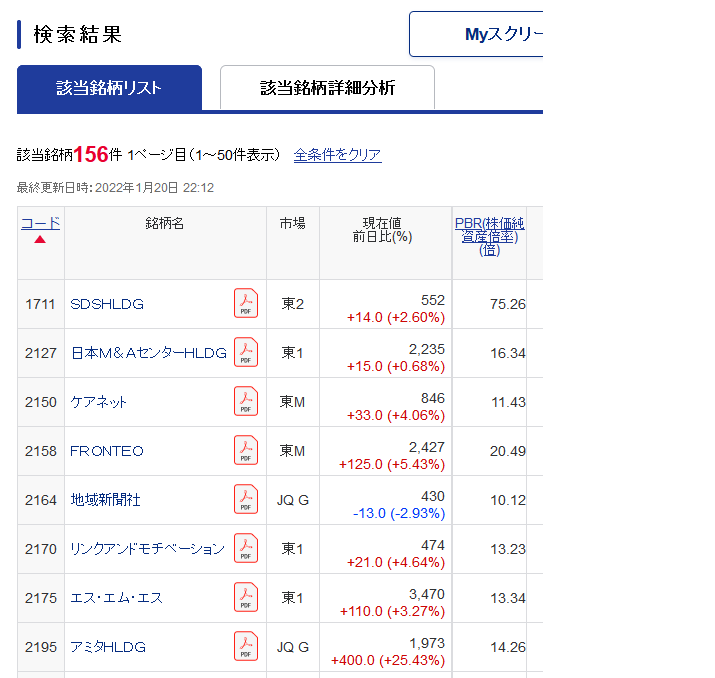Open アミタHLDG PDF report icon
Image resolution: width=715 pixels, height=678 pixels.
(x=245, y=646)
